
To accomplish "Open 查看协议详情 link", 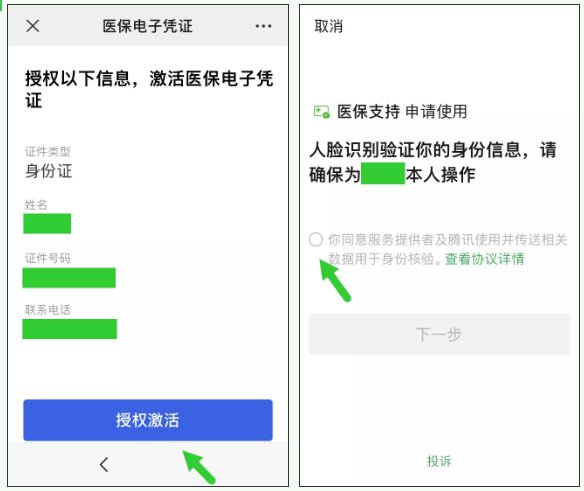I will coord(485,259).
